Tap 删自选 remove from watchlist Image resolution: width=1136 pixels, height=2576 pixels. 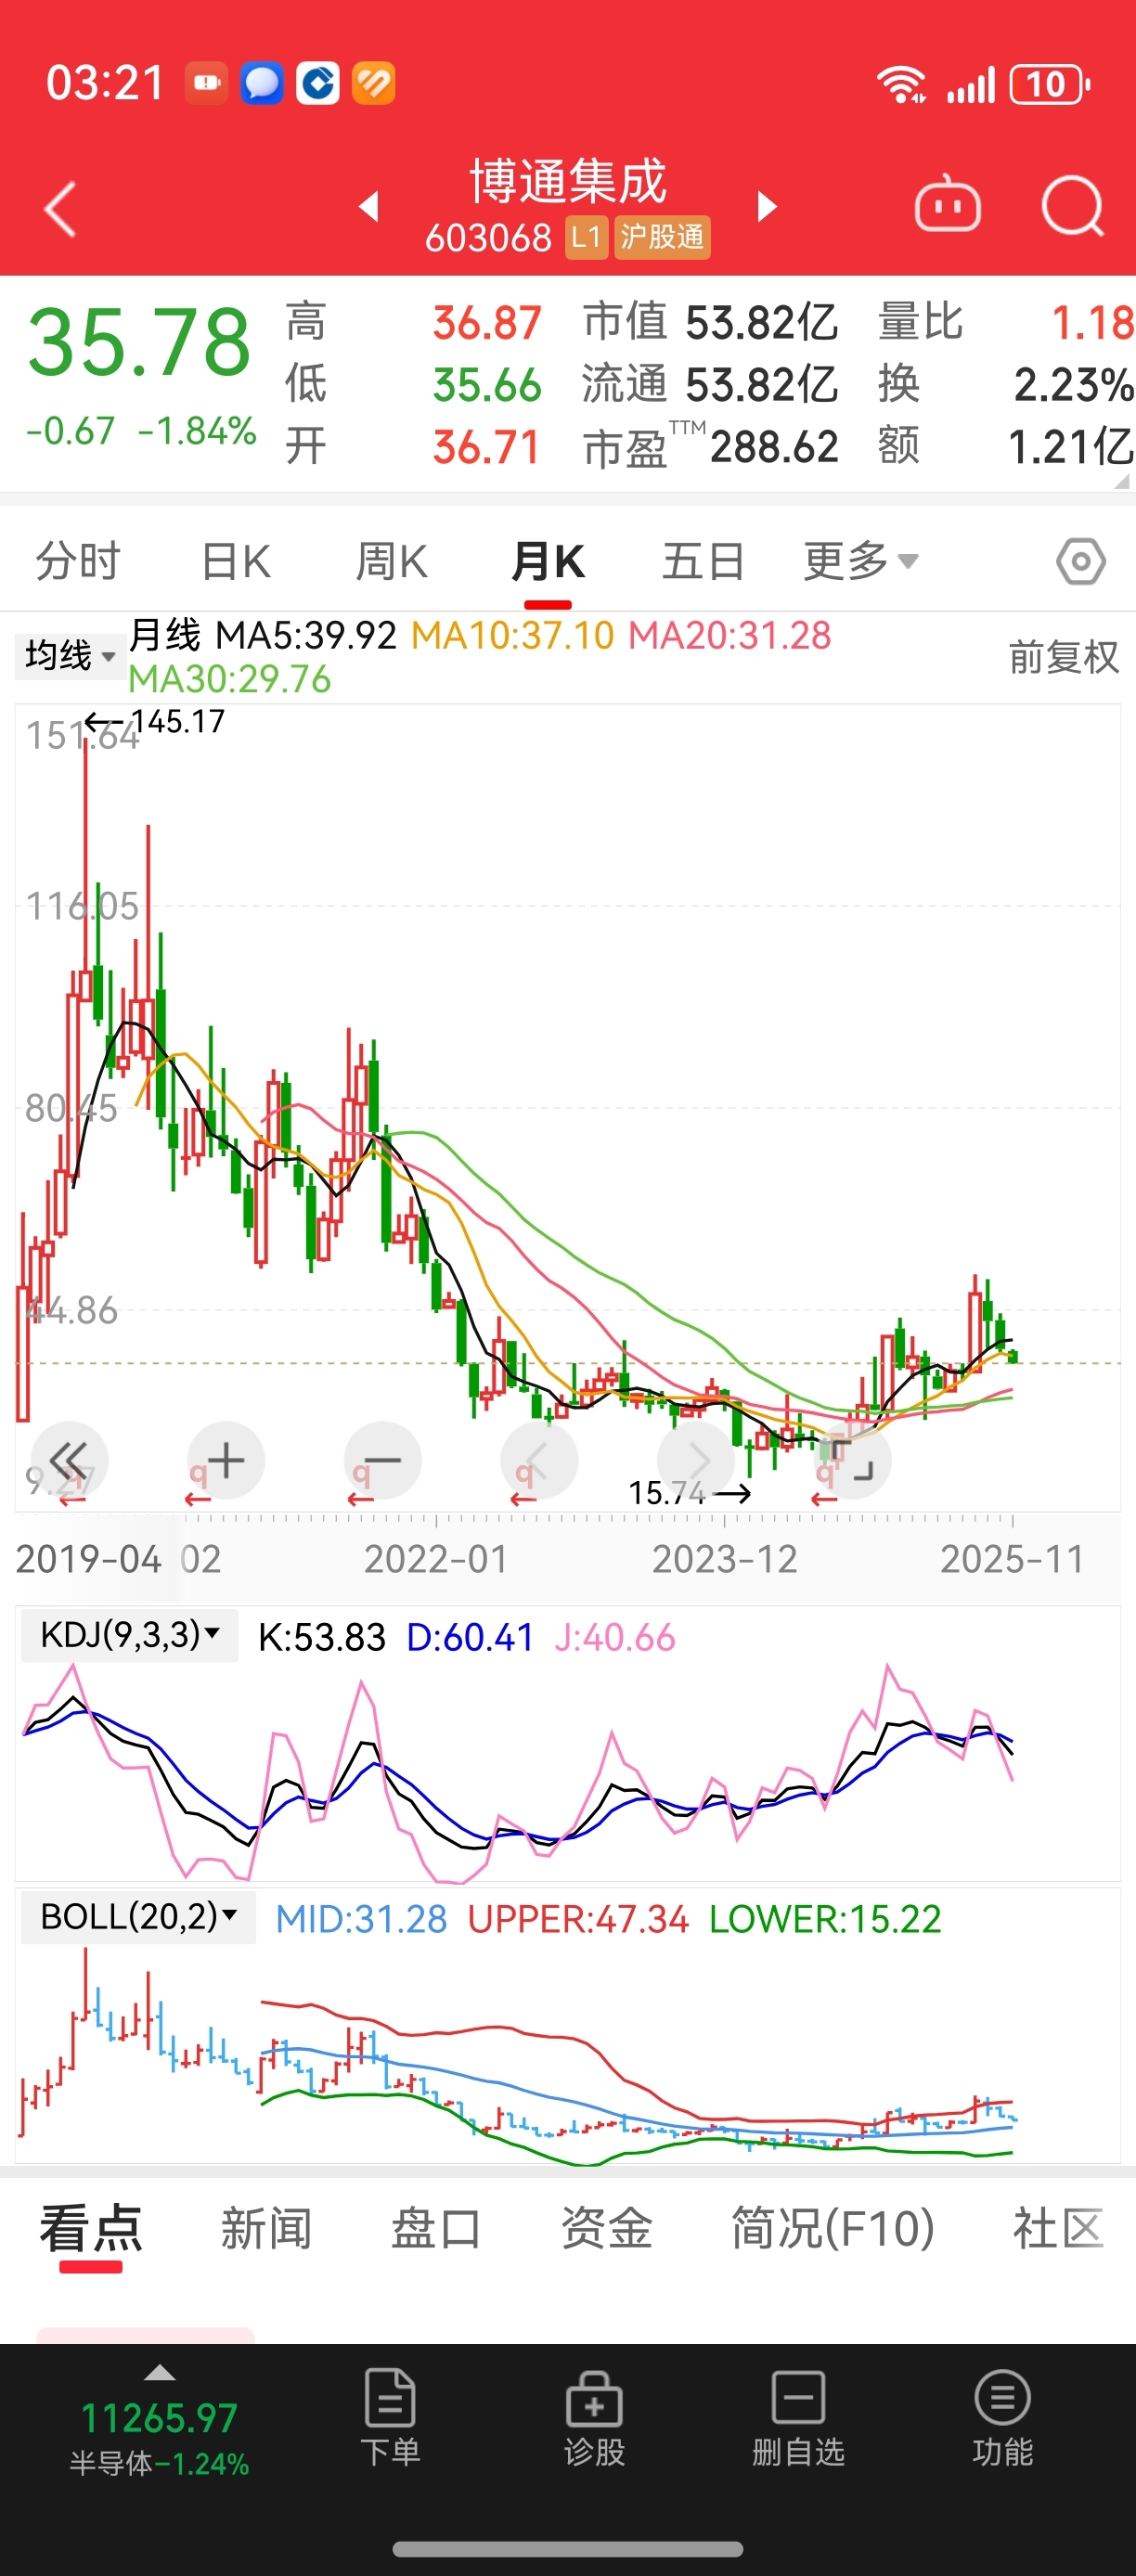798,2417
